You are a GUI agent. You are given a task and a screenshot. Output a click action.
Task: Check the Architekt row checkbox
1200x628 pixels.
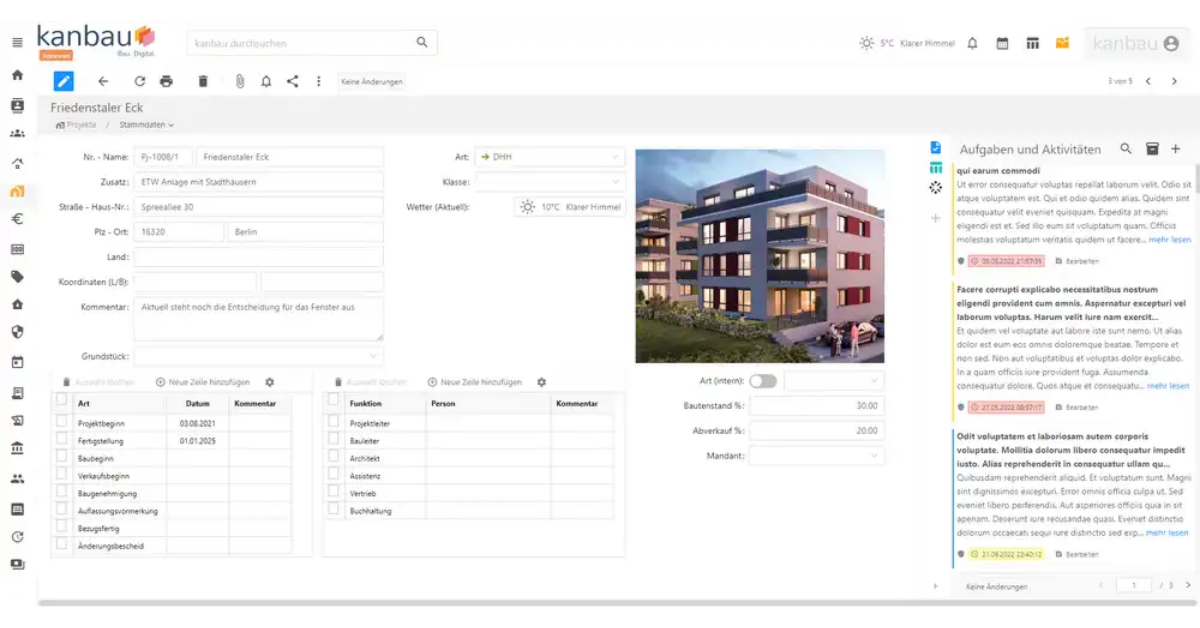coord(334,457)
